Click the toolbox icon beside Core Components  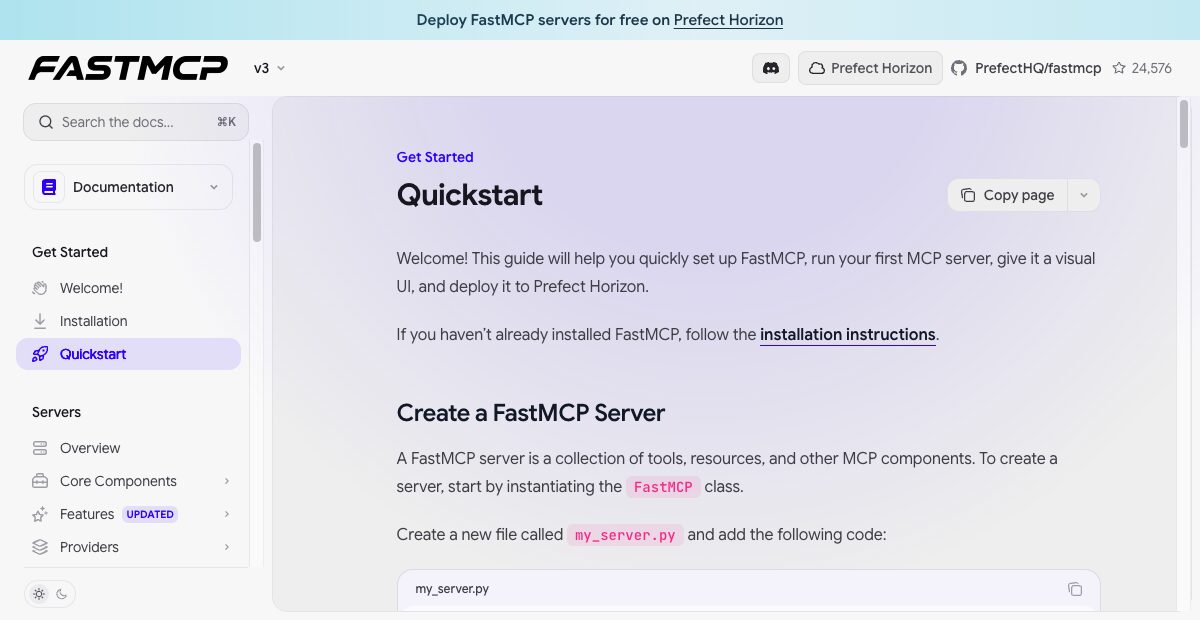40,481
